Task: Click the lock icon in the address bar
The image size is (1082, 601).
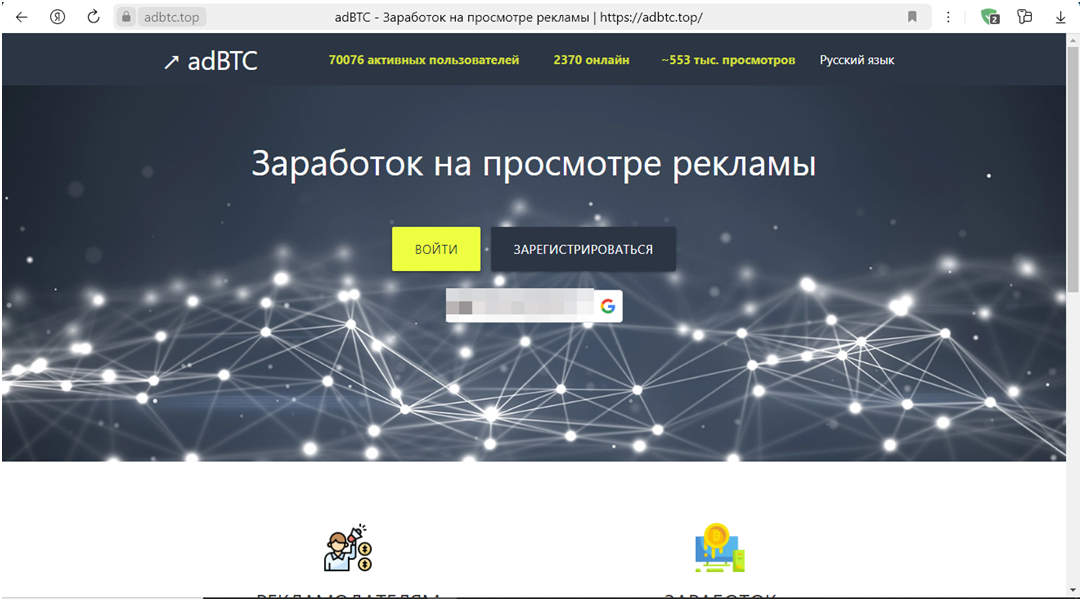Action: click(x=126, y=17)
